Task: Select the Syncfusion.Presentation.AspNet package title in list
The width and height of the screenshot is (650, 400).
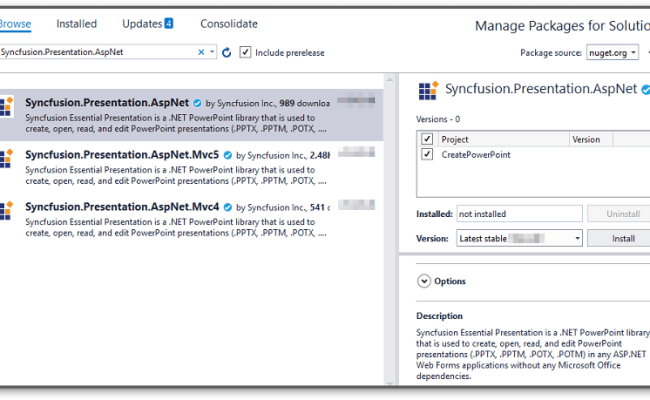Action: pos(107,103)
